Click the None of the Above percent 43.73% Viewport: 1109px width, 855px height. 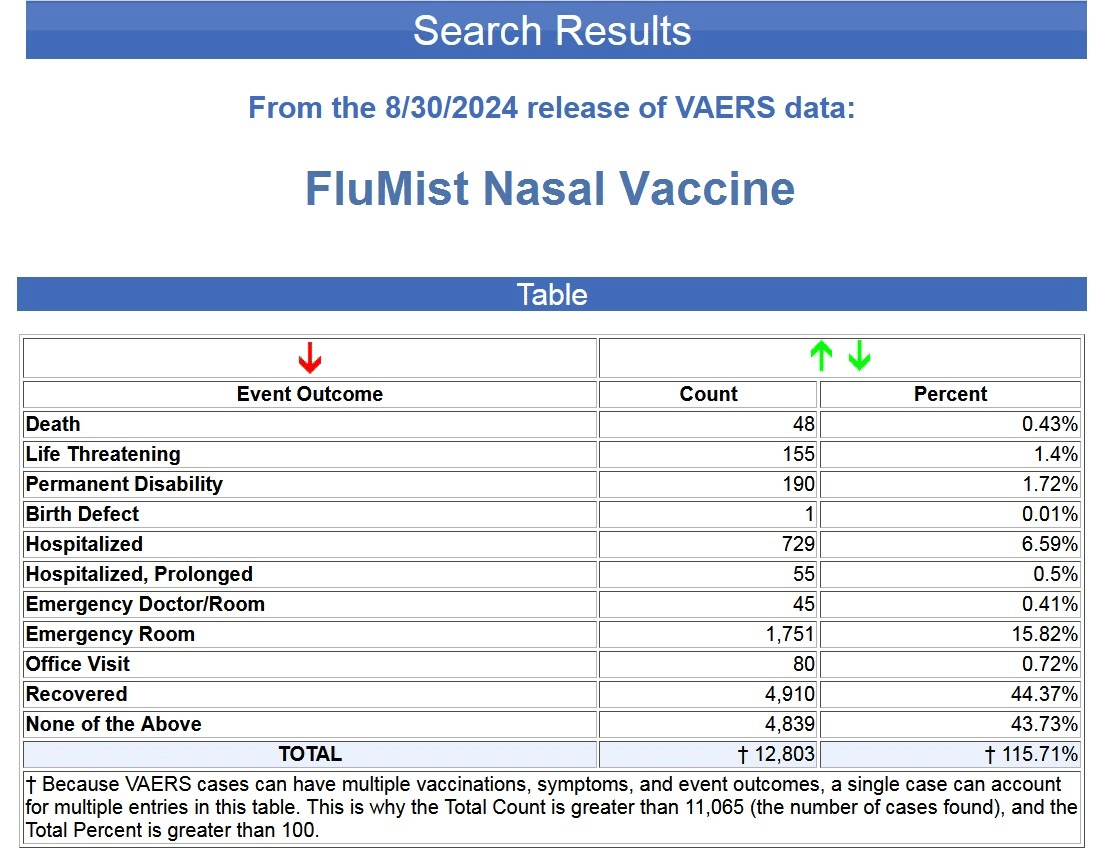[1045, 724]
